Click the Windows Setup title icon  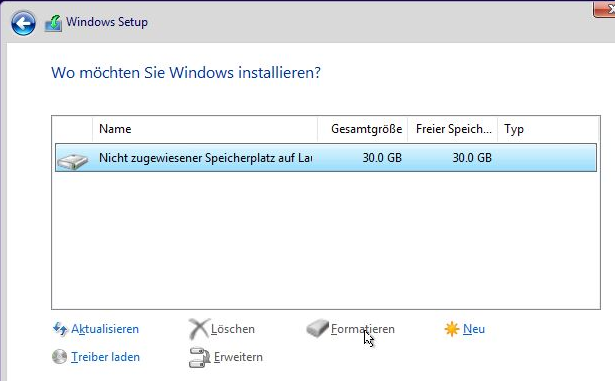(x=53, y=23)
